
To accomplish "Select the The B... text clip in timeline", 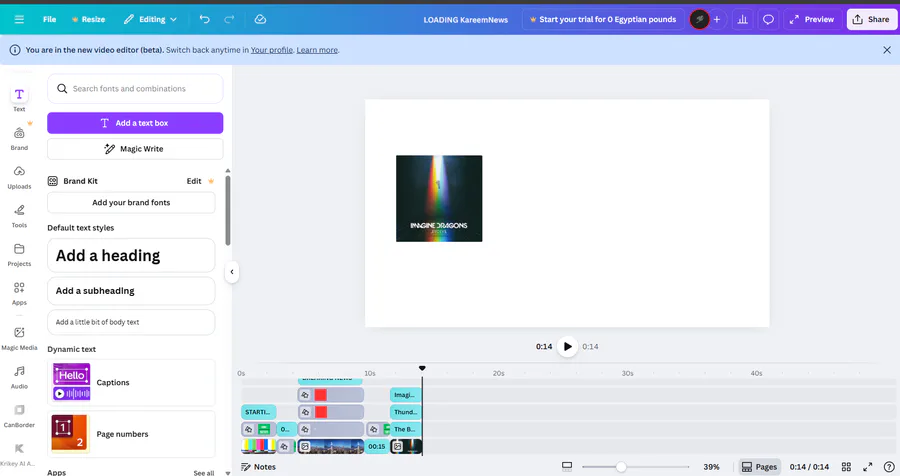I will (x=405, y=429).
